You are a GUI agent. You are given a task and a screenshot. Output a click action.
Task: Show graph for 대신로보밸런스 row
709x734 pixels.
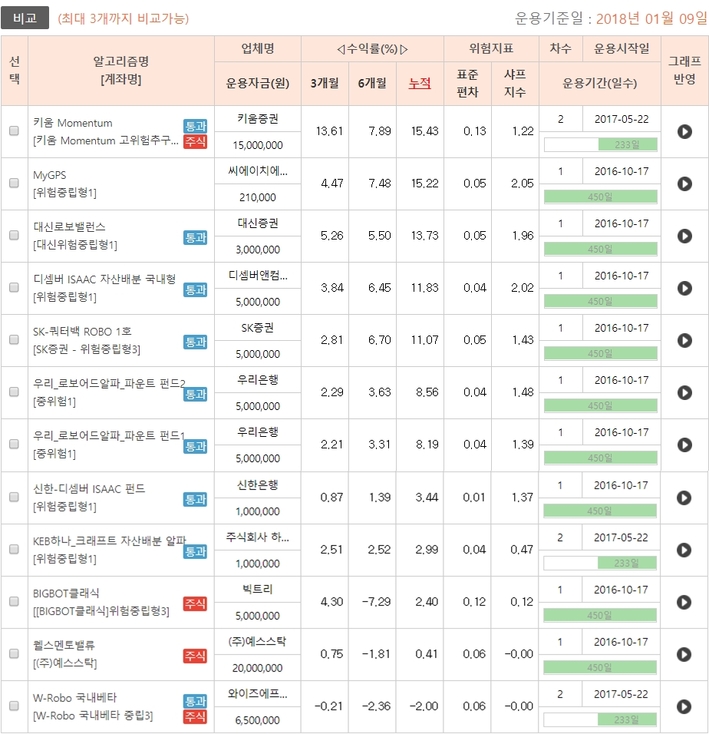point(685,236)
